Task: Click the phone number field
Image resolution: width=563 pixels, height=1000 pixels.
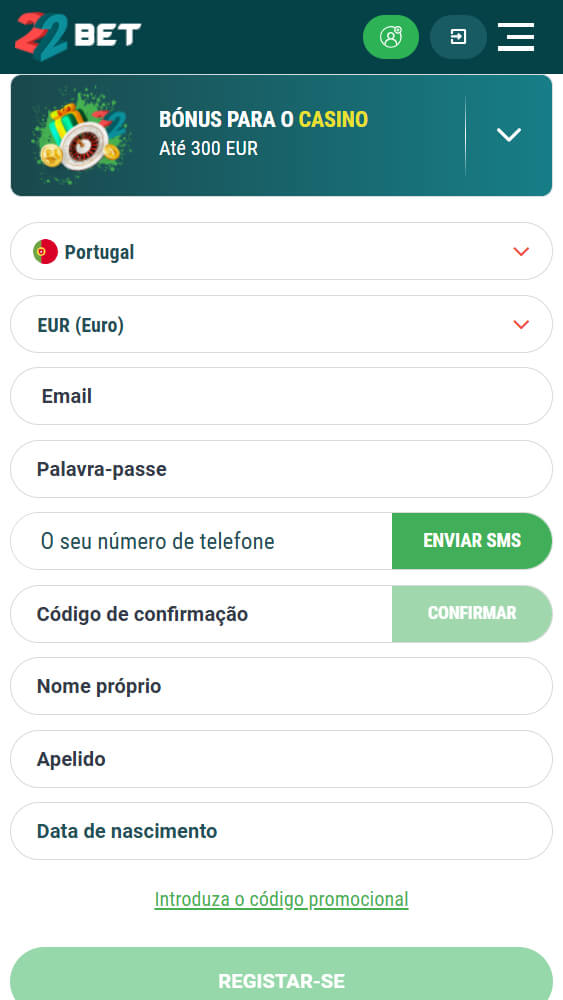Action: [x=201, y=541]
